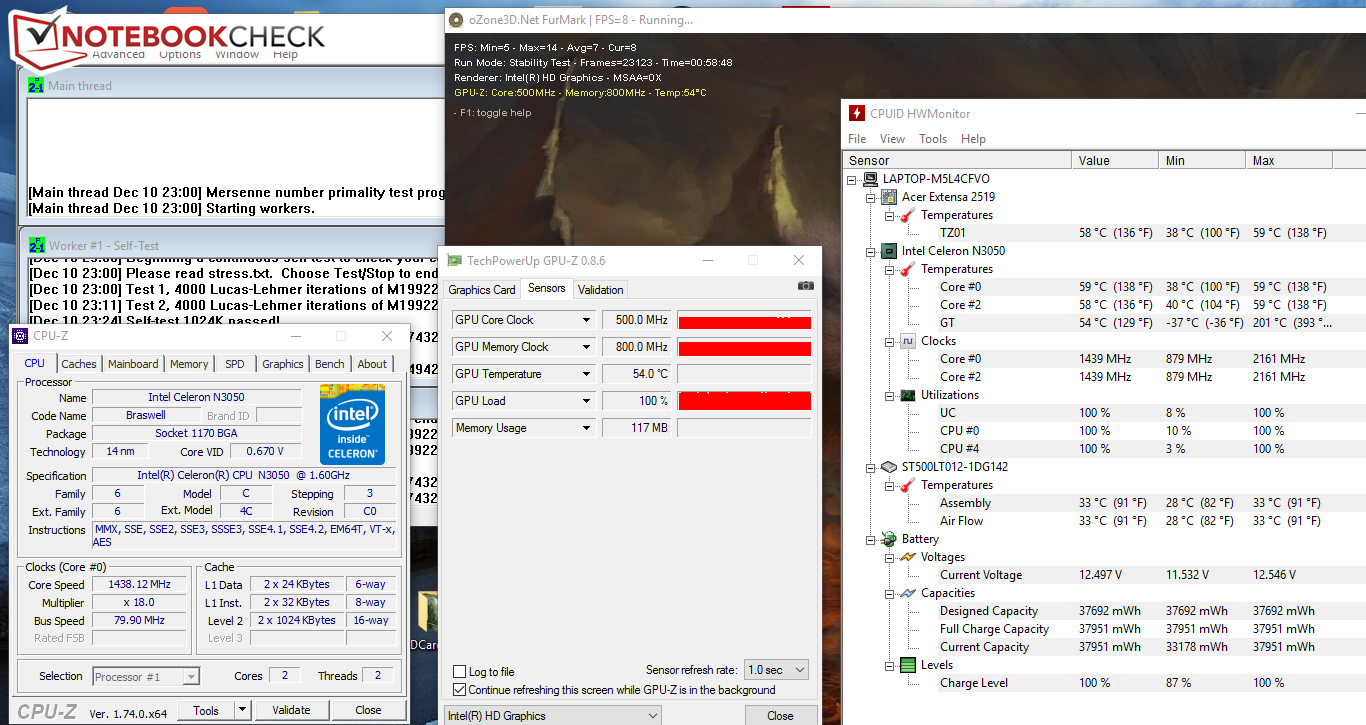Click the ST500LT012 hard drive icon
1366x725 pixels.
888,467
